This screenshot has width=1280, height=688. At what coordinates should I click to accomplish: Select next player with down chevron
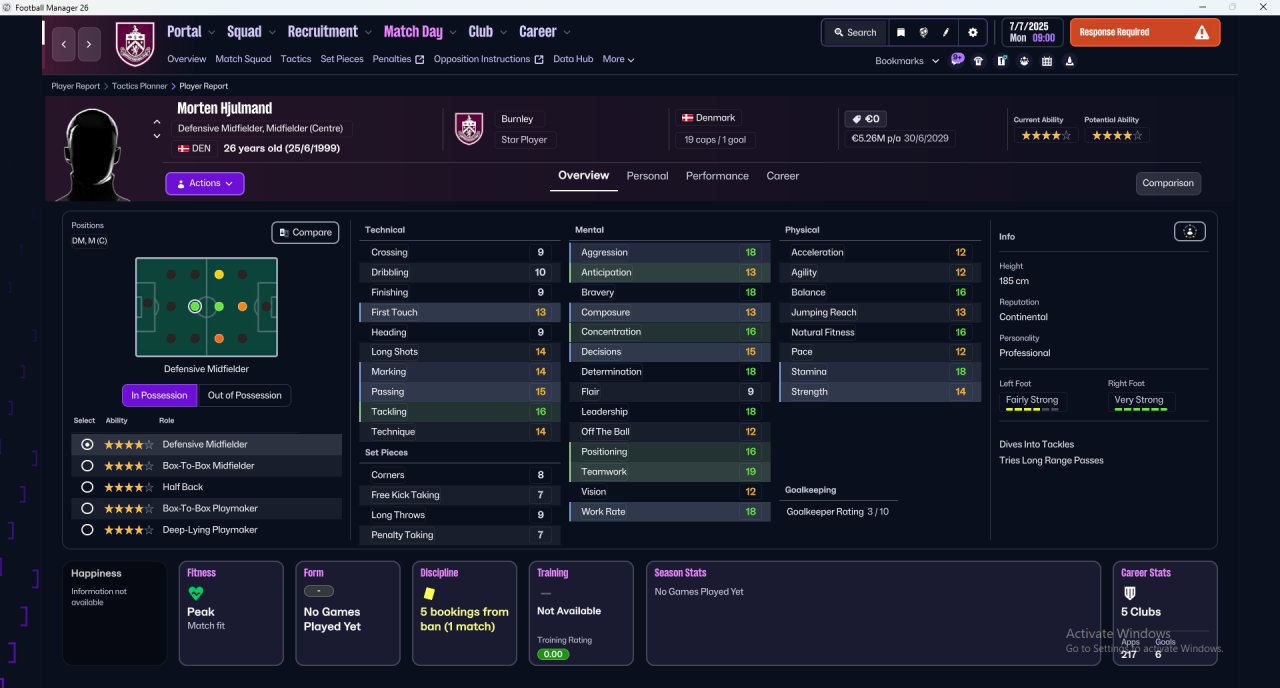tap(157, 136)
